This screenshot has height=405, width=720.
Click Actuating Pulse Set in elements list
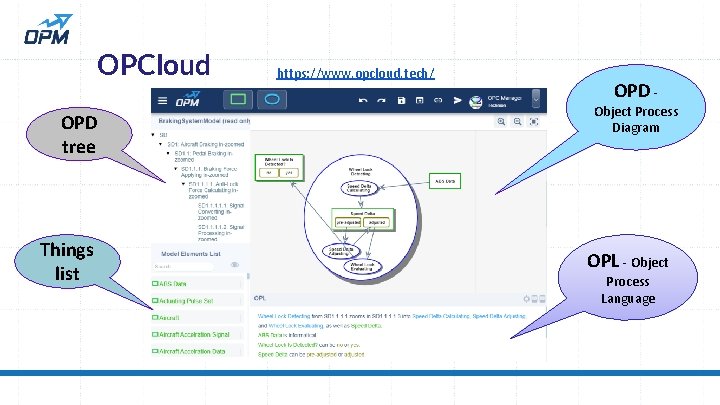pyautogui.click(x=197, y=301)
